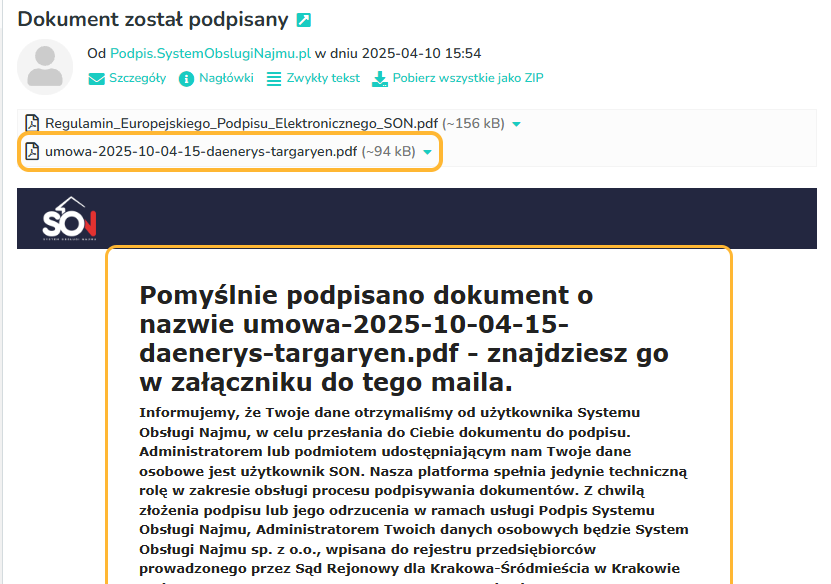Image resolution: width=831 pixels, height=584 pixels.
Task: Open sender link Podpis.SystemObslugiNajmu.pl
Action: (x=210, y=54)
